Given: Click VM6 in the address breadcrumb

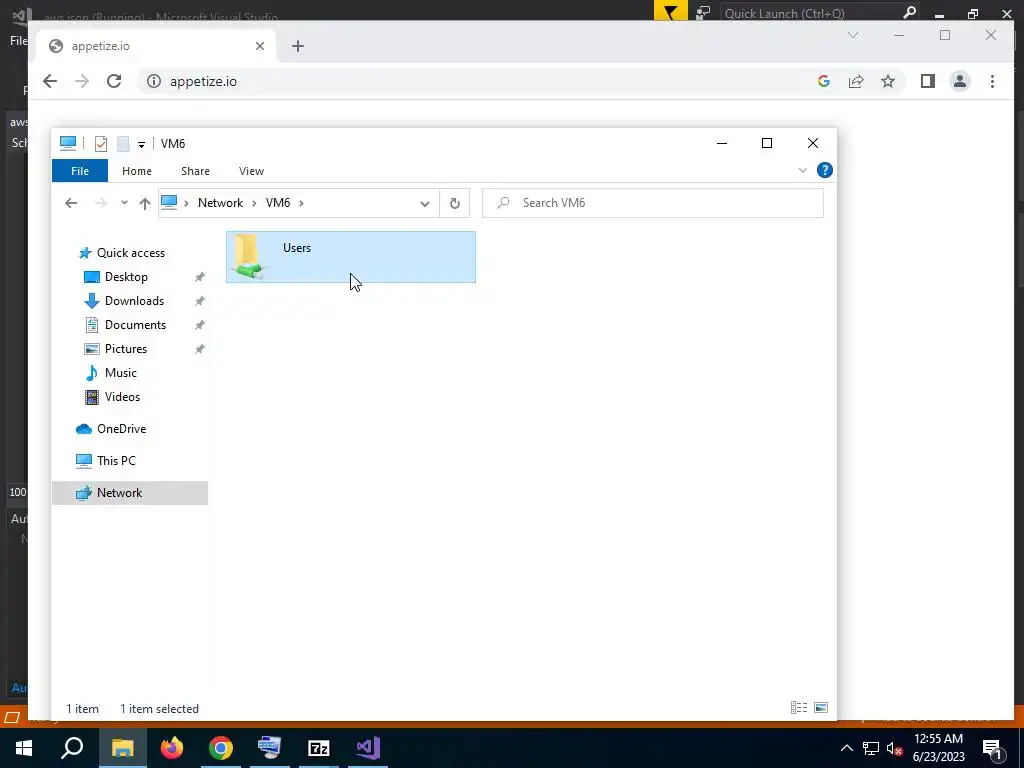Looking at the screenshot, I should [x=278, y=202].
